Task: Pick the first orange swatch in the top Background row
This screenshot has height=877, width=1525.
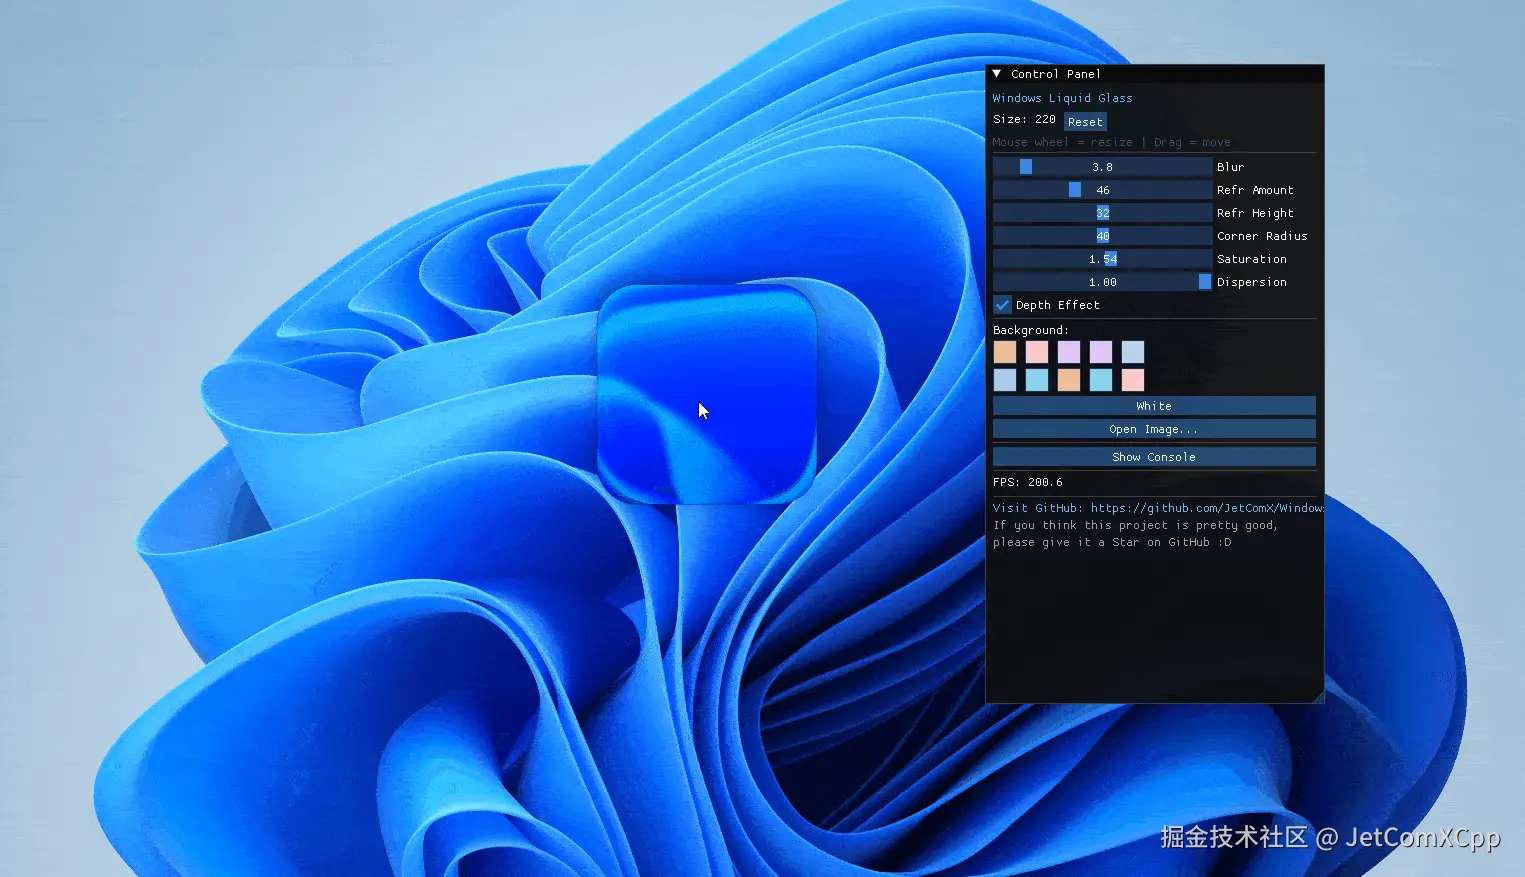Action: point(1005,352)
